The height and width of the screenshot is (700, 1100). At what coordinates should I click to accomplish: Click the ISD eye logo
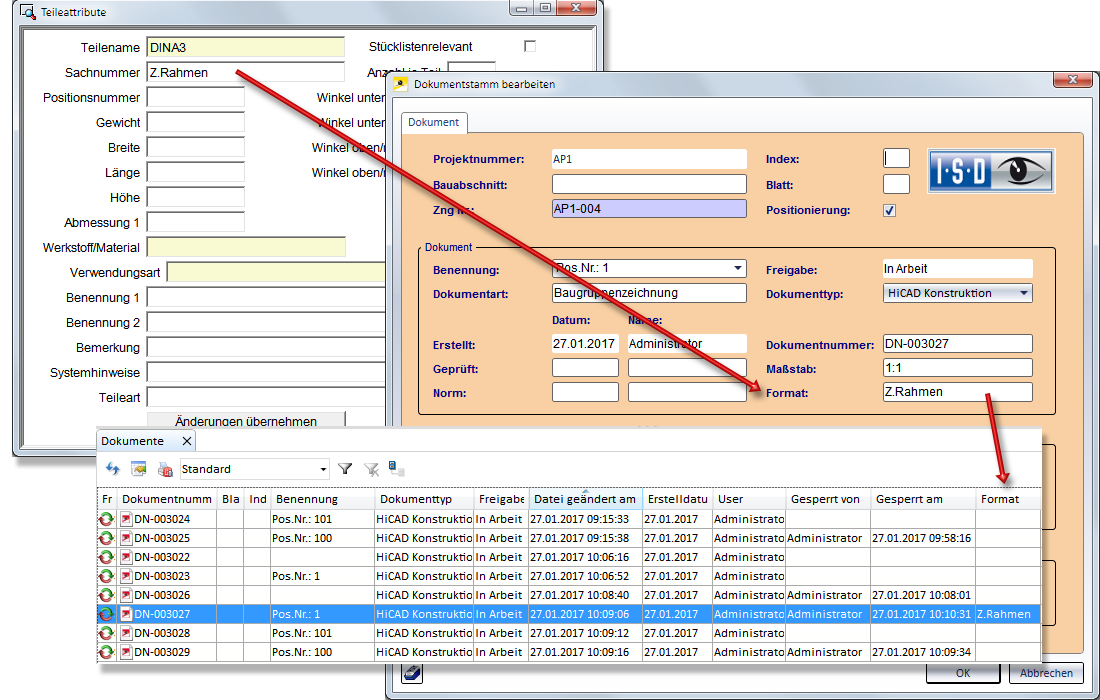991,170
